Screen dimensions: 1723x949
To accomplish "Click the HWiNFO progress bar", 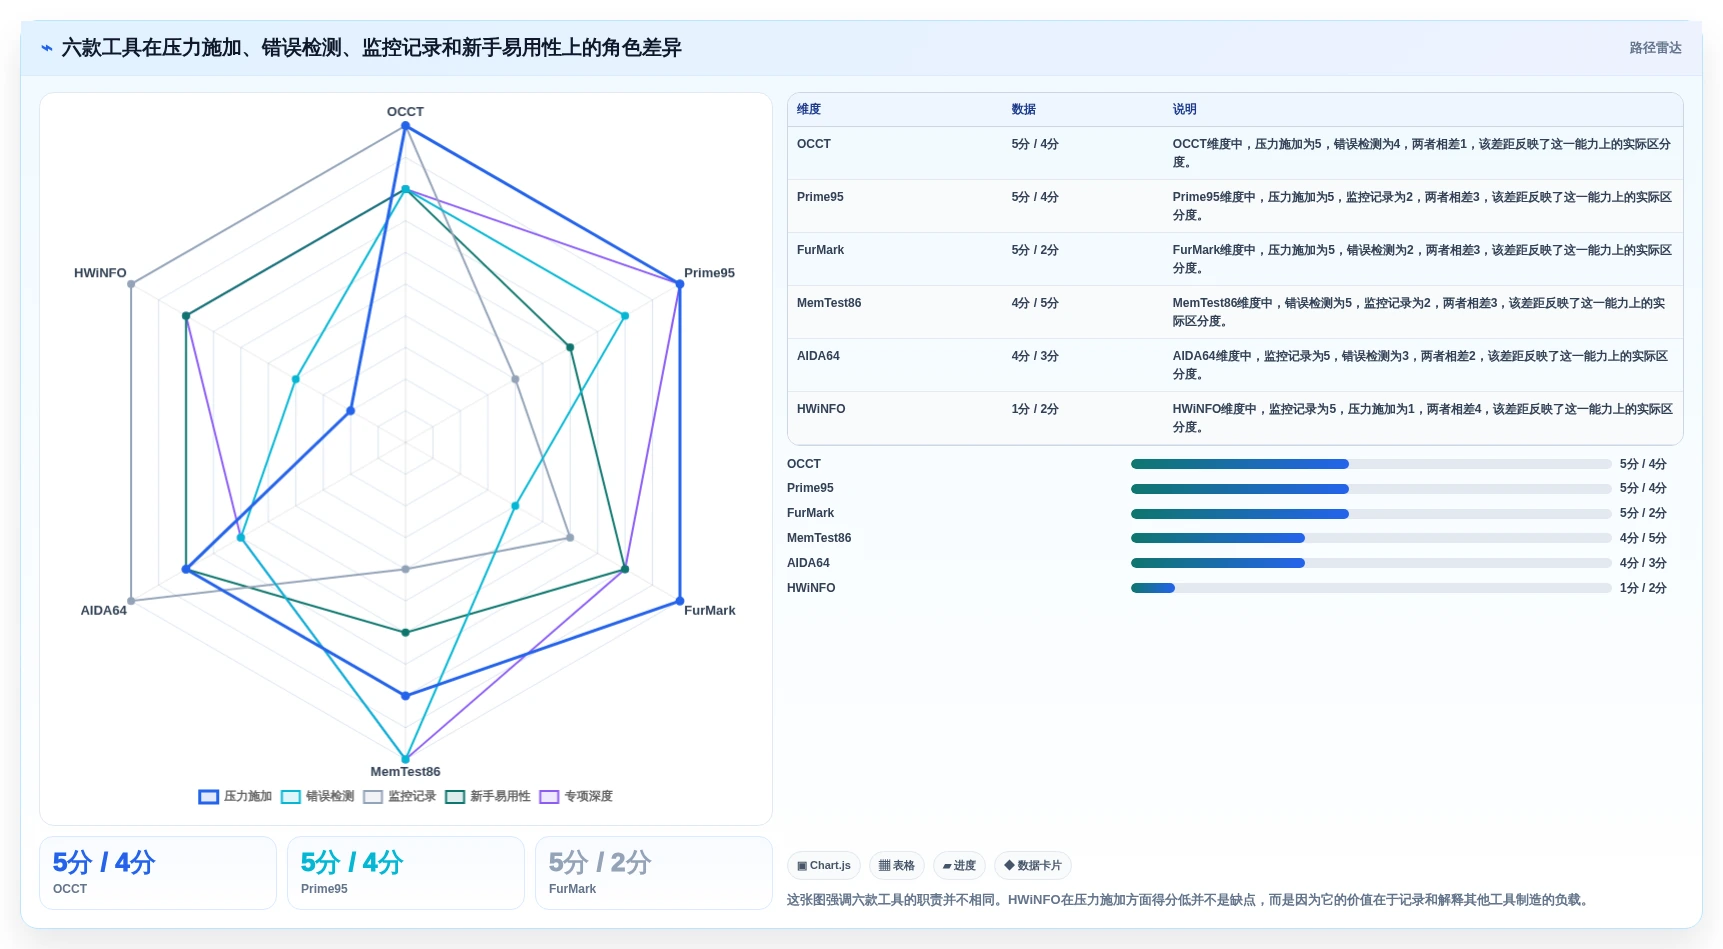I will (x=1371, y=588).
